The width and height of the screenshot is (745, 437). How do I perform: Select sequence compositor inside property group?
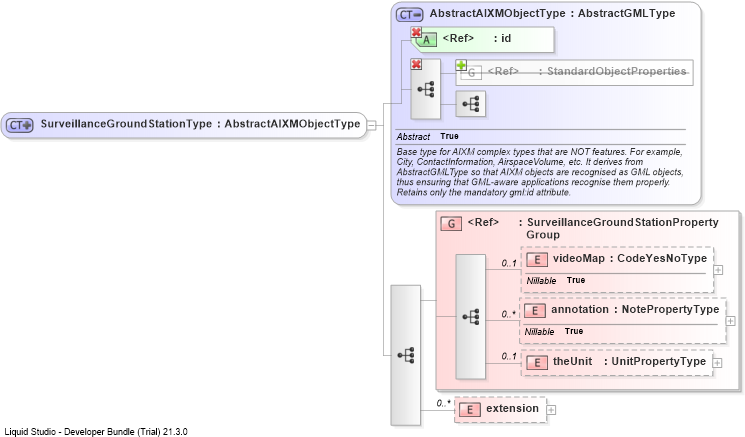[471, 316]
